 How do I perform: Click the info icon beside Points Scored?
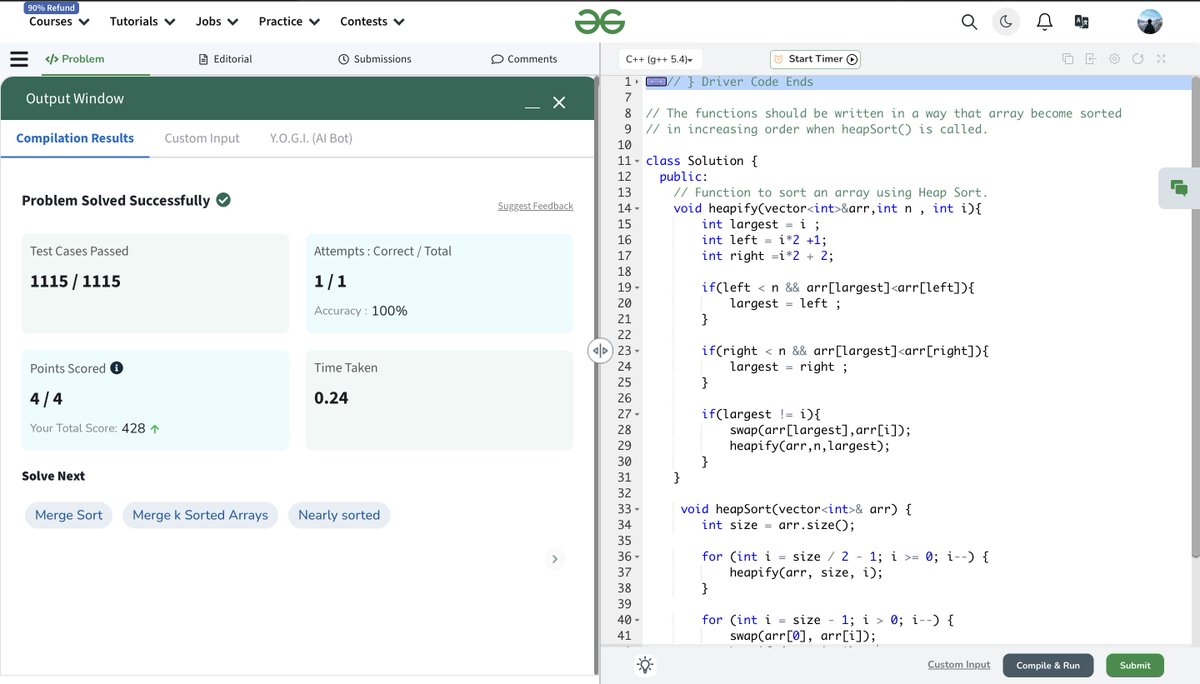click(x=117, y=368)
